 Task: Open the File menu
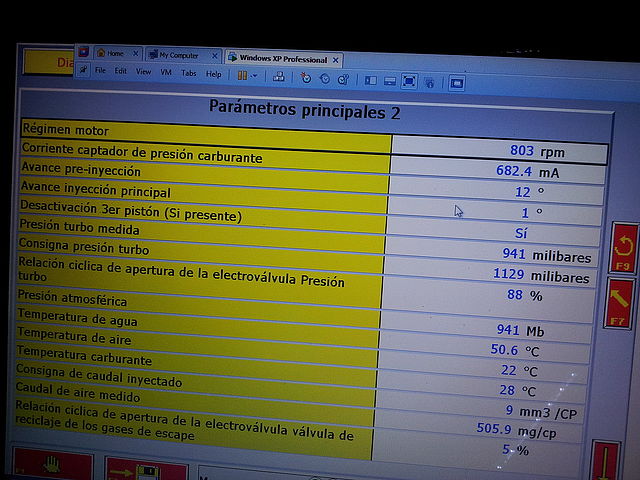[100, 72]
